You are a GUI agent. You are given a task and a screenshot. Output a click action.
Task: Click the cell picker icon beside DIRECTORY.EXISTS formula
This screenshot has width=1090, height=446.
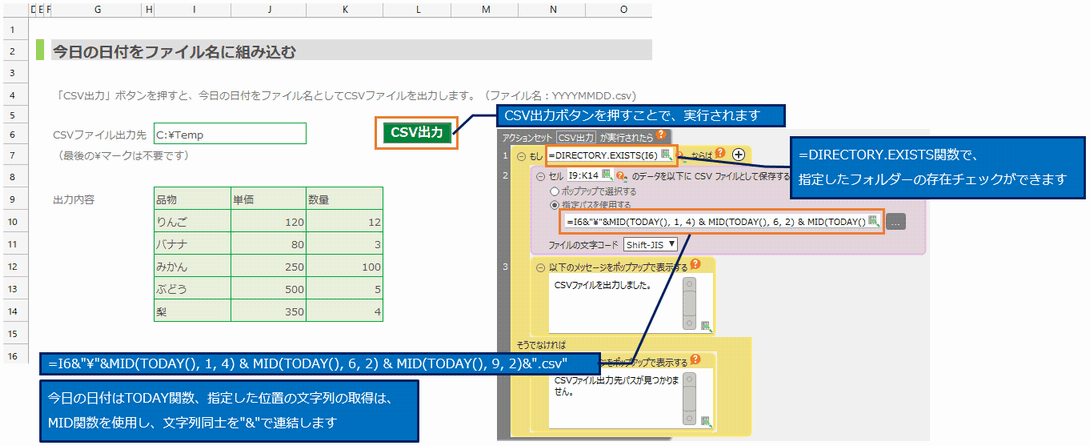coord(667,155)
